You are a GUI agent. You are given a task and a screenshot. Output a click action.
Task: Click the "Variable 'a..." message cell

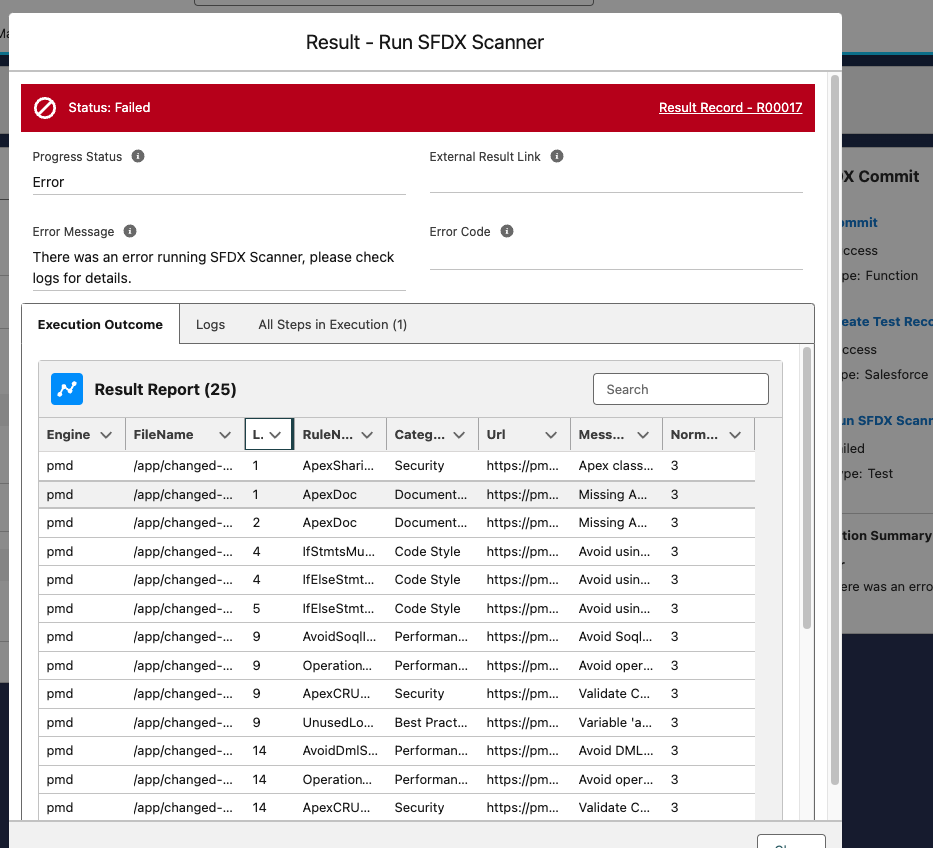[615, 722]
